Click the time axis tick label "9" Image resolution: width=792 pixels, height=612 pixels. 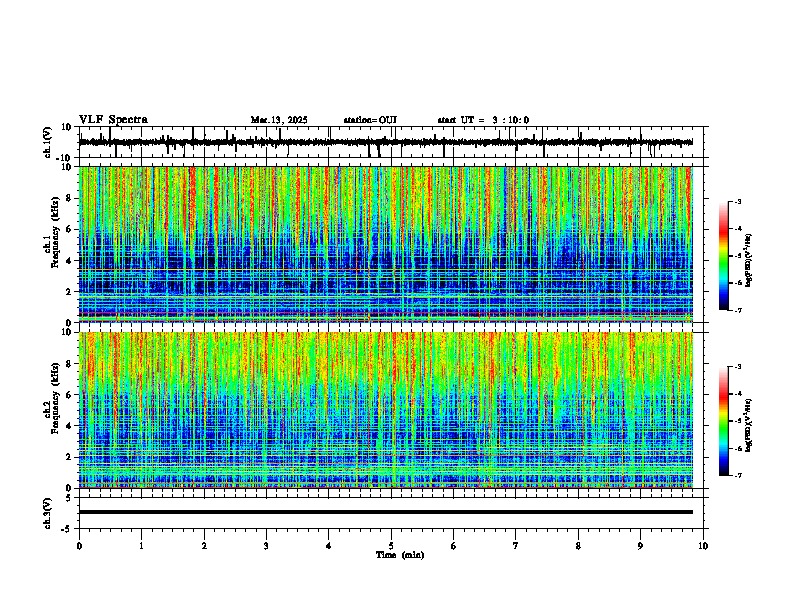pos(640,546)
